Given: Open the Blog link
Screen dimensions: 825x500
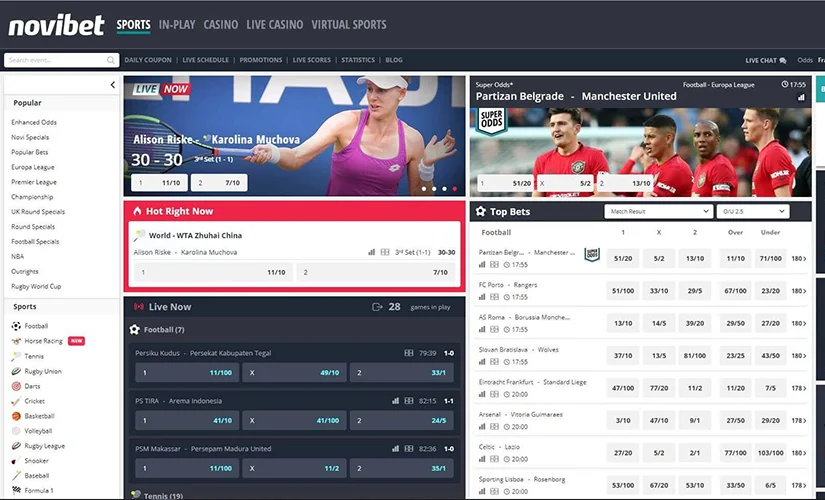Looking at the screenshot, I should point(394,60).
